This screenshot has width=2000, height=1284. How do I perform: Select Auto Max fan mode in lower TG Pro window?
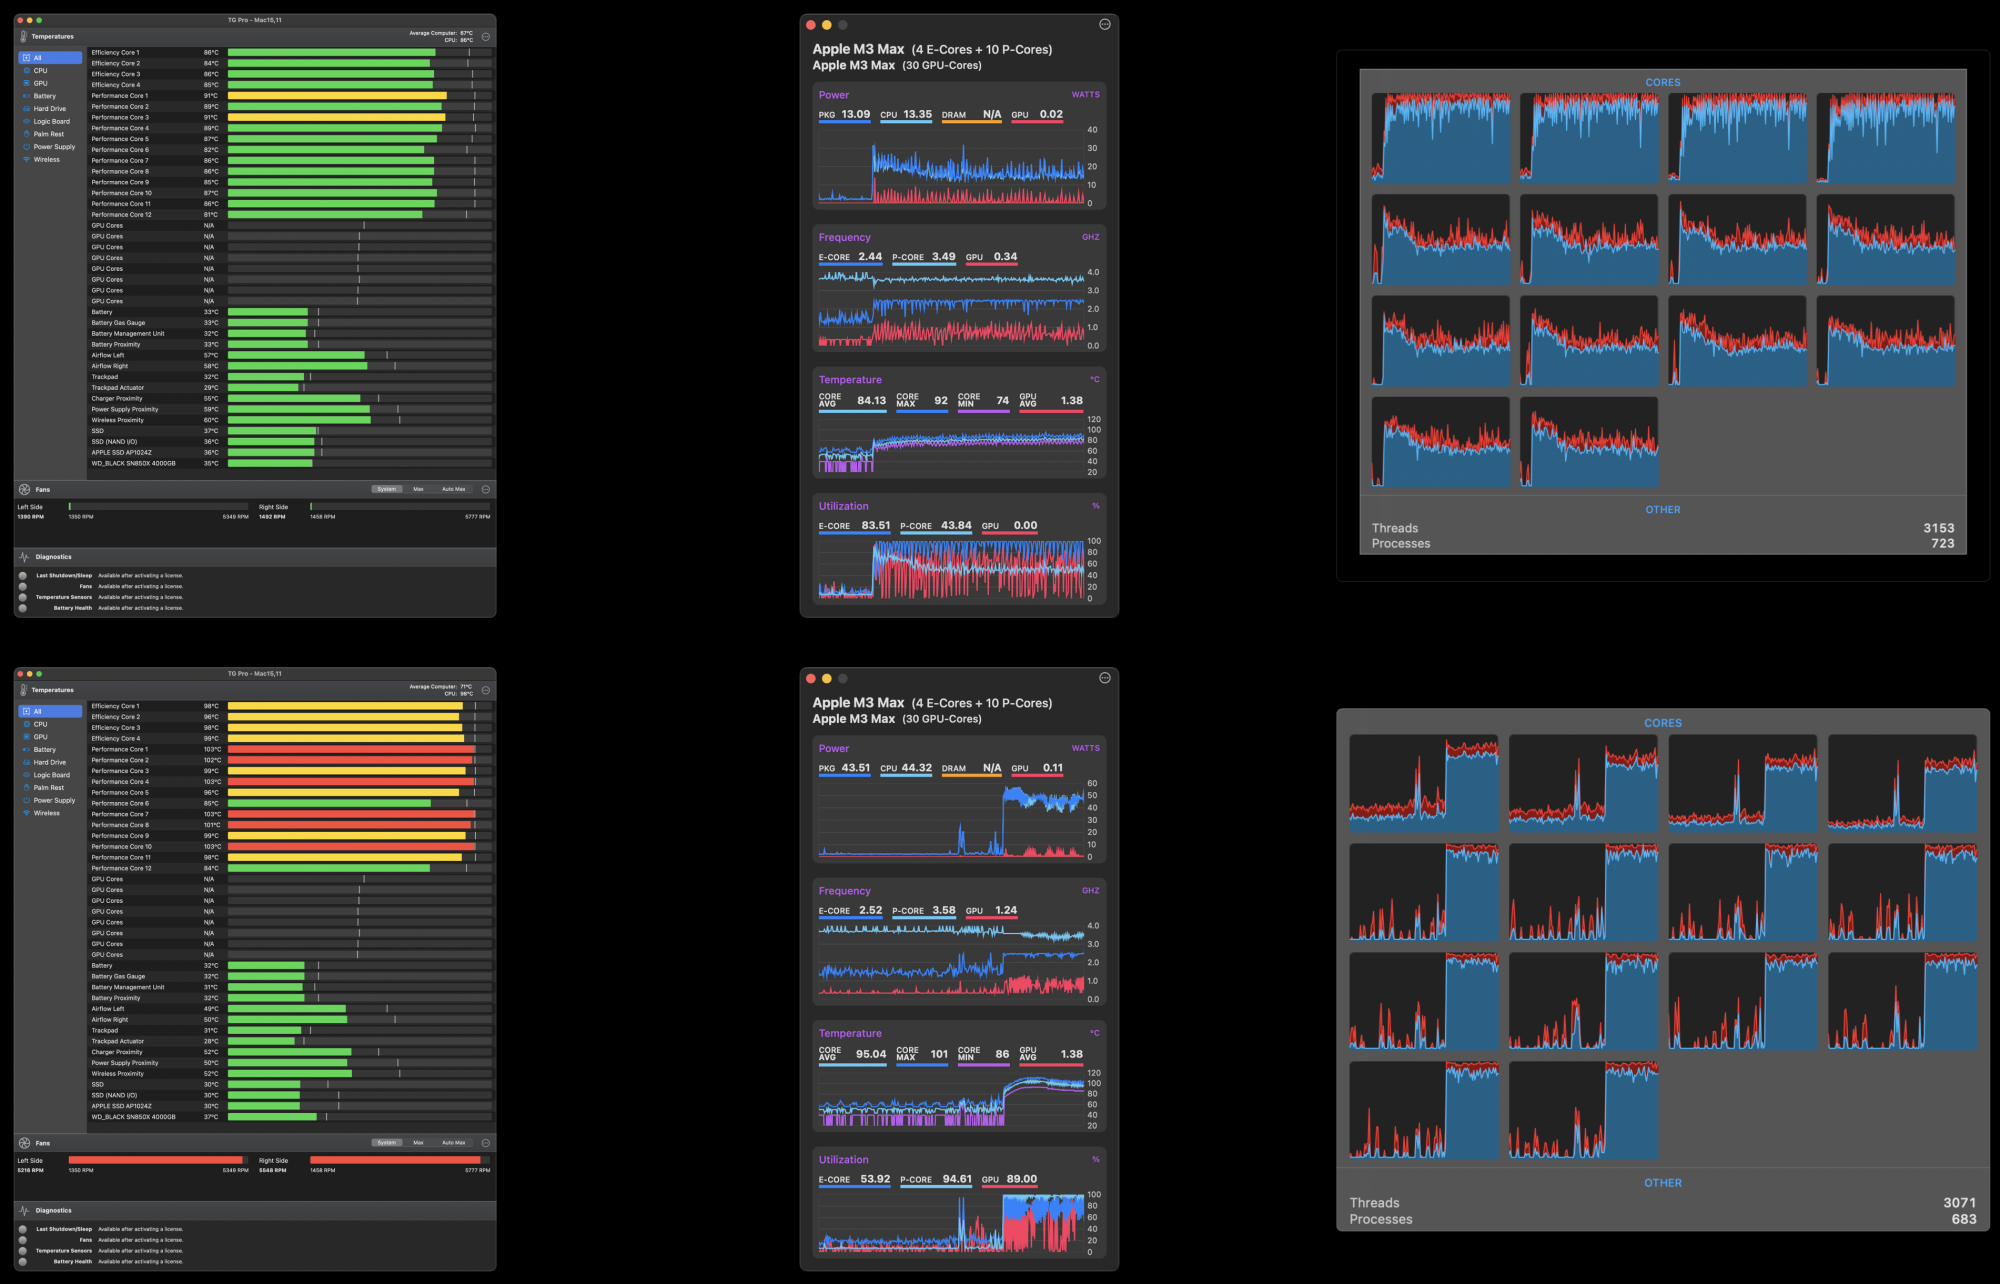(x=453, y=1142)
